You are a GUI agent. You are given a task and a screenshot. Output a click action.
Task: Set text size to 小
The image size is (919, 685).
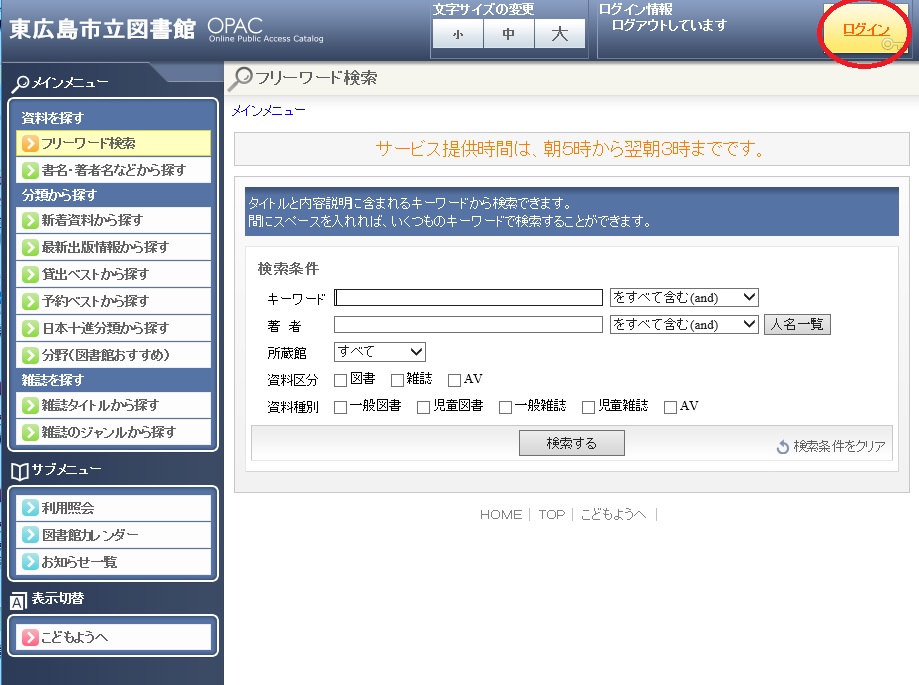pos(458,34)
